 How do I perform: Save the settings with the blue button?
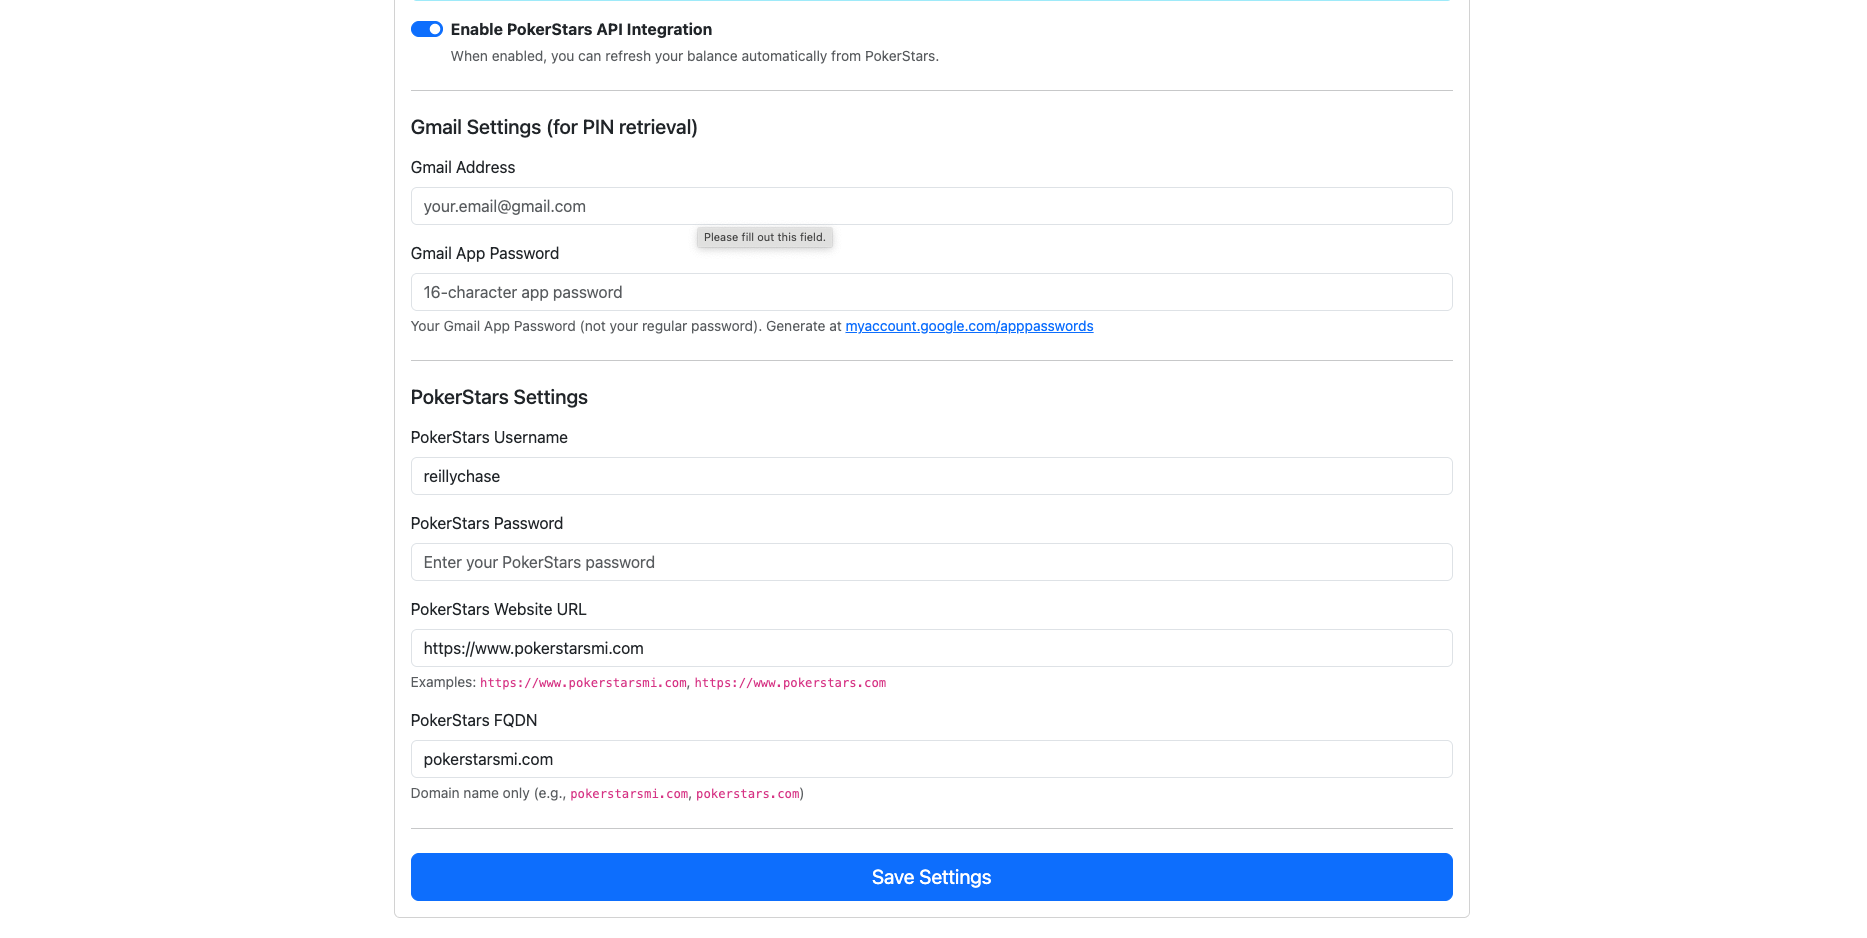(931, 877)
